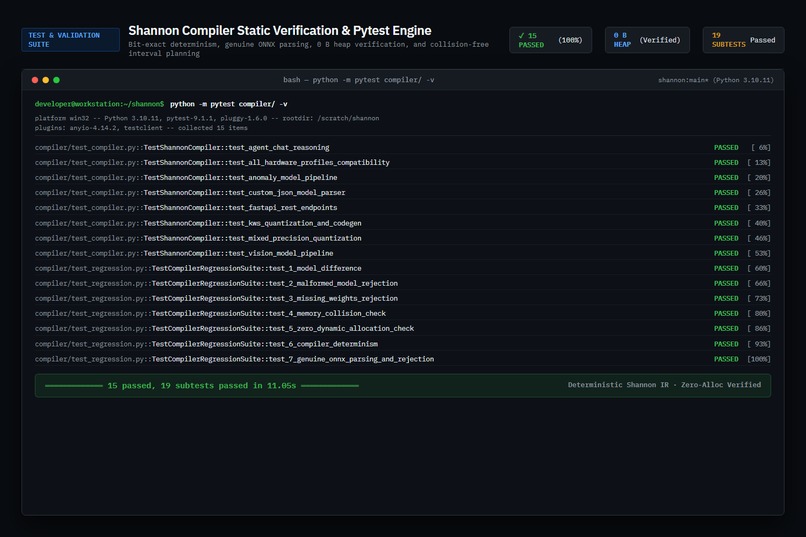This screenshot has width=806, height=537.
Task: Click the terminal title 'bash — python -m pytest compiler/ -v'
Action: (x=359, y=80)
